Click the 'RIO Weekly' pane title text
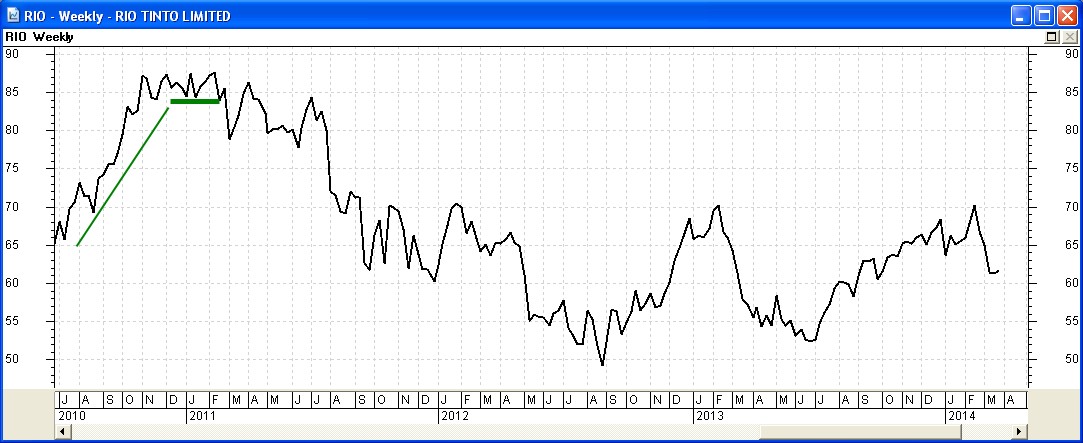Image resolution: width=1083 pixels, height=443 pixels. pos(39,37)
